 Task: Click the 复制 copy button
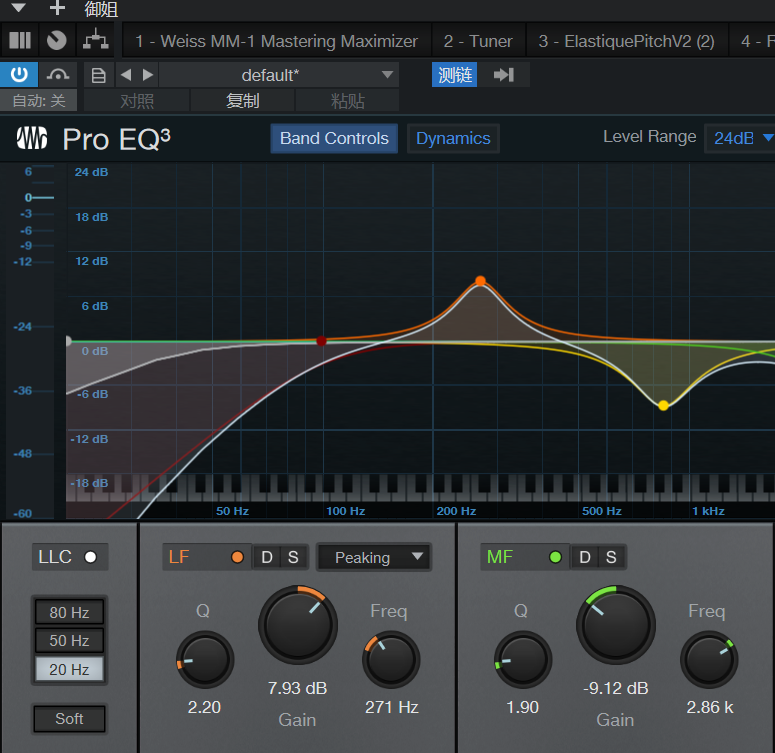pos(242,101)
